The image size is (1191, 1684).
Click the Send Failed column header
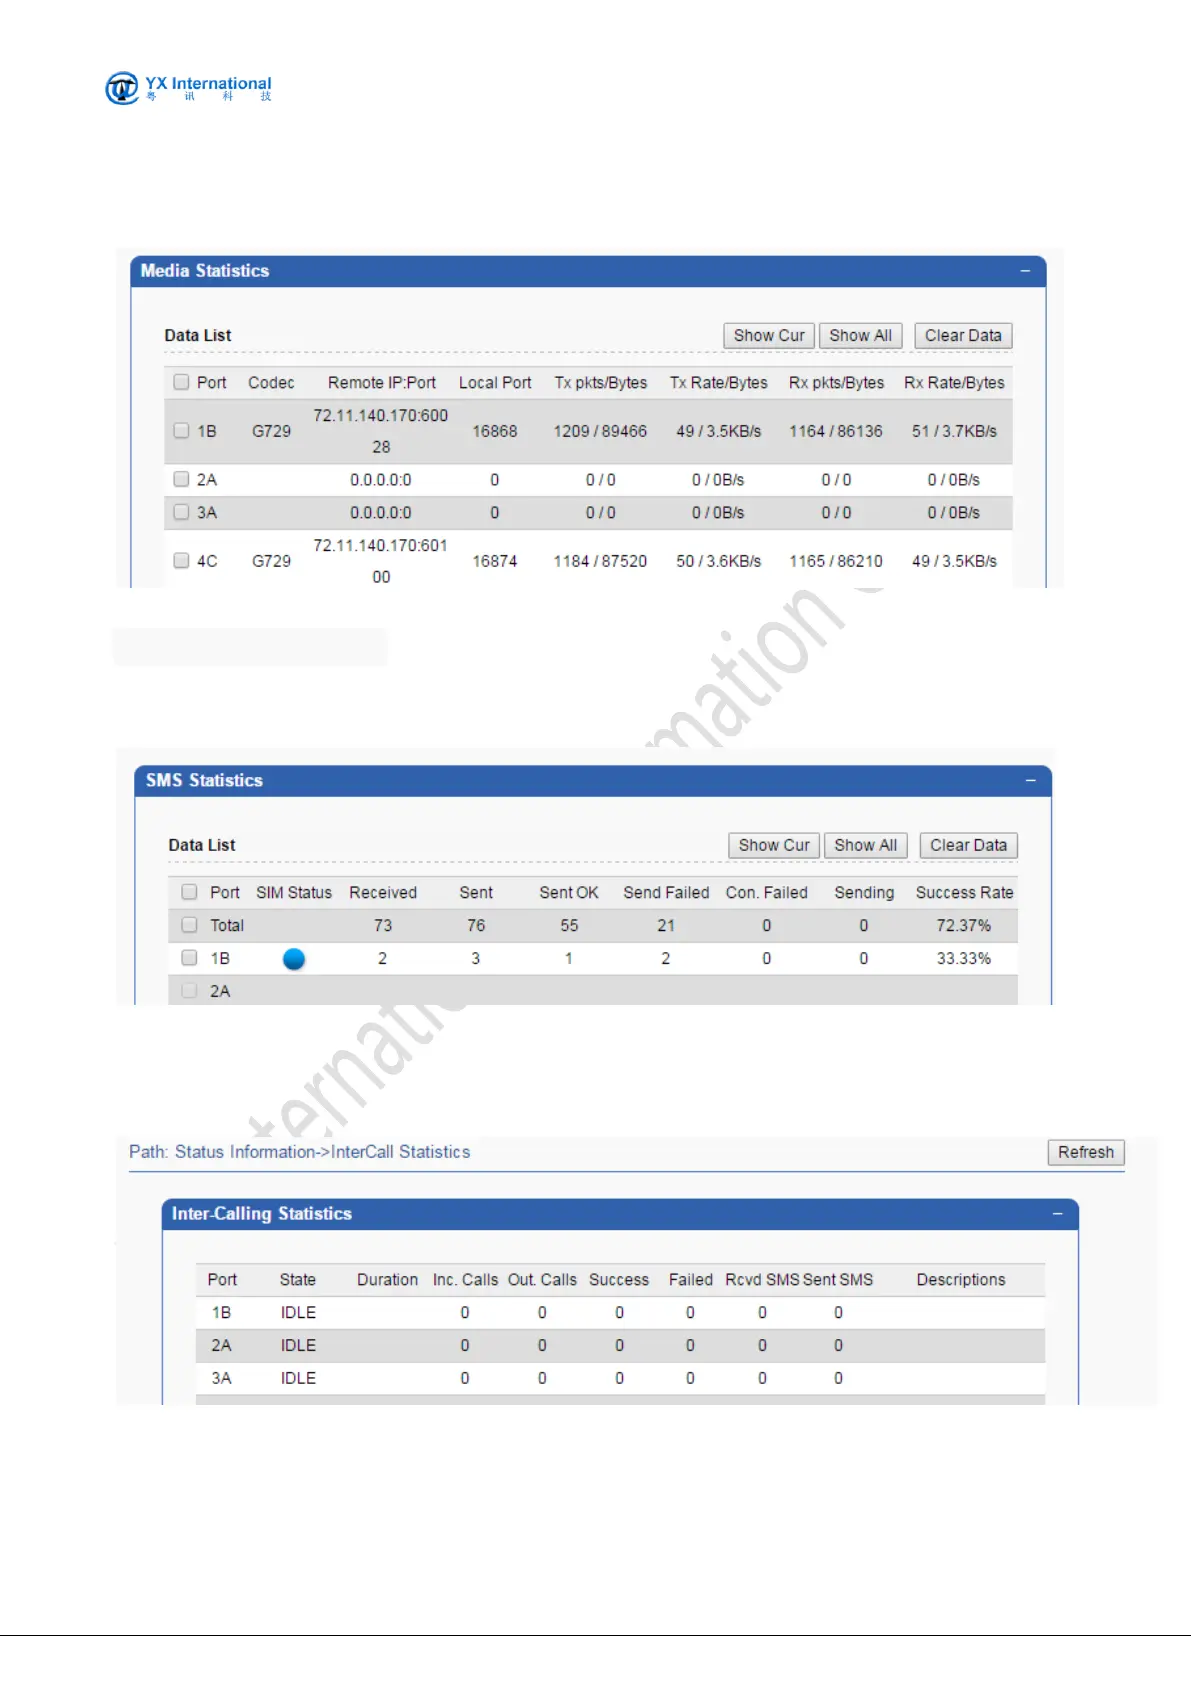tap(666, 893)
